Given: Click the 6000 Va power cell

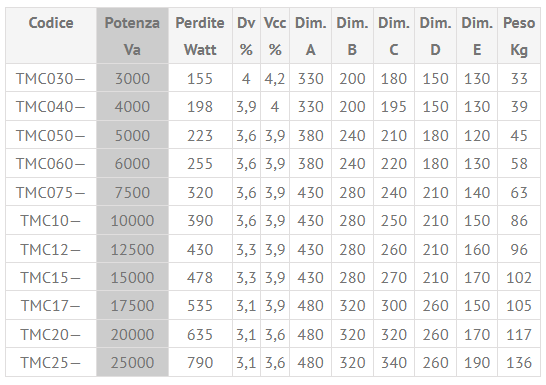Looking at the screenshot, I should pyautogui.click(x=132, y=164).
